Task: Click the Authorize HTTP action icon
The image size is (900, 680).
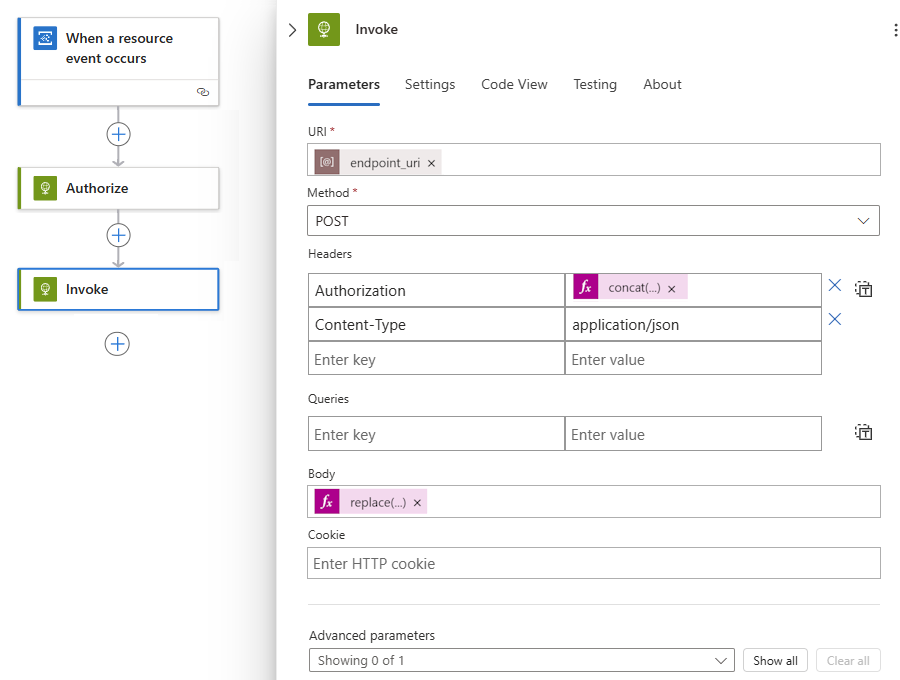Action: [x=45, y=188]
